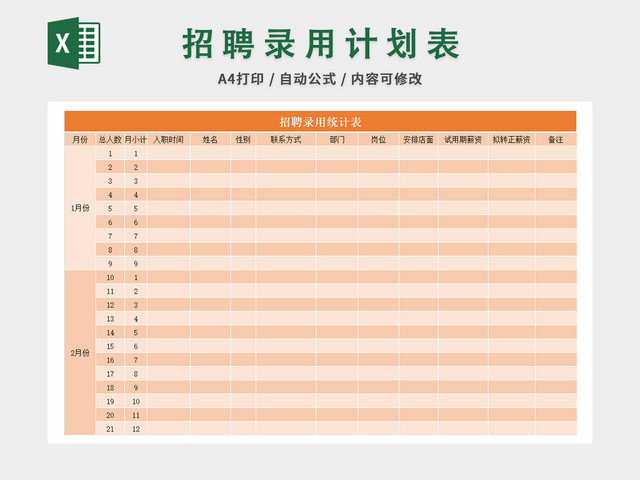
Task: Select 总人数 cell with value 13
Action: point(110,319)
